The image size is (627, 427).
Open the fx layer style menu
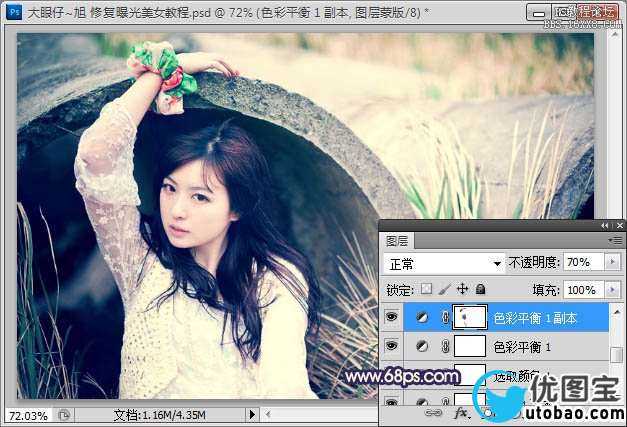pos(461,413)
